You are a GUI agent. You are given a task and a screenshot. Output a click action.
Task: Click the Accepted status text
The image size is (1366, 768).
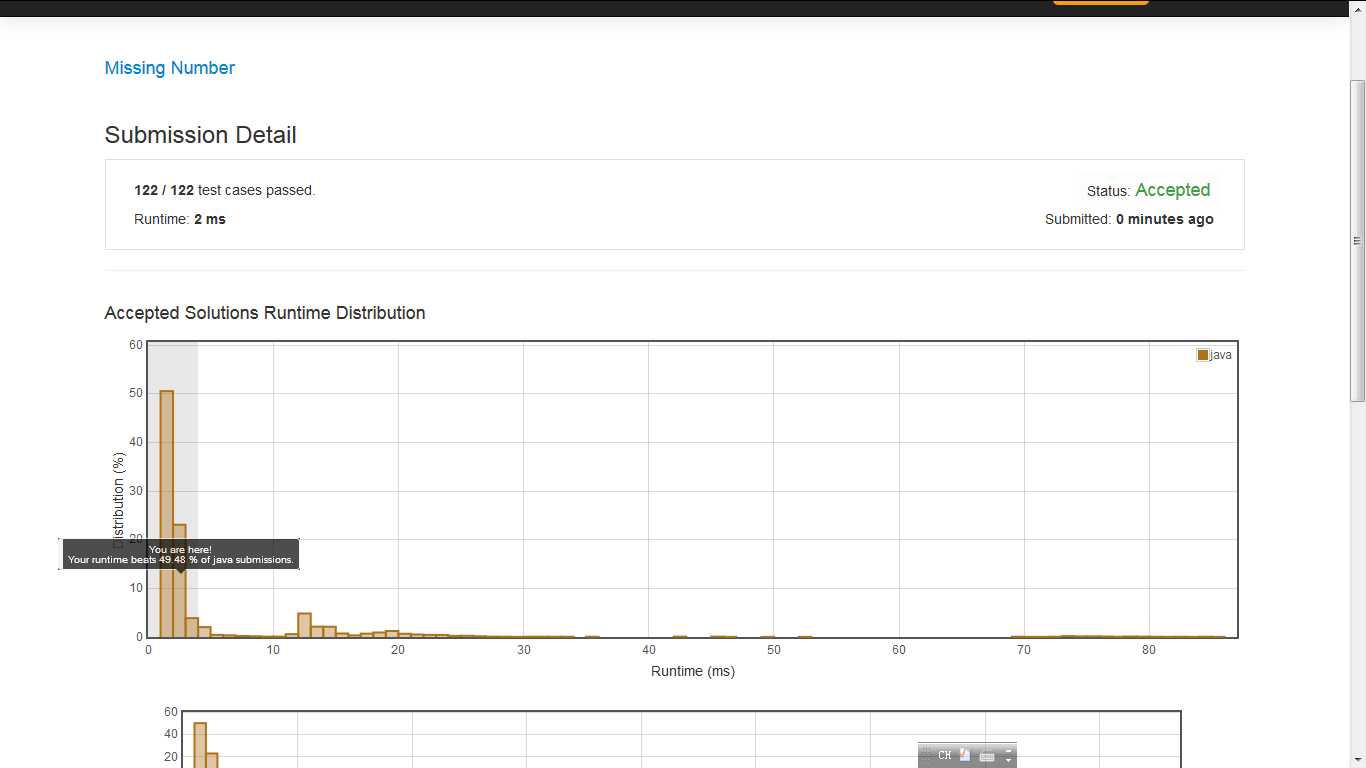tap(1173, 190)
